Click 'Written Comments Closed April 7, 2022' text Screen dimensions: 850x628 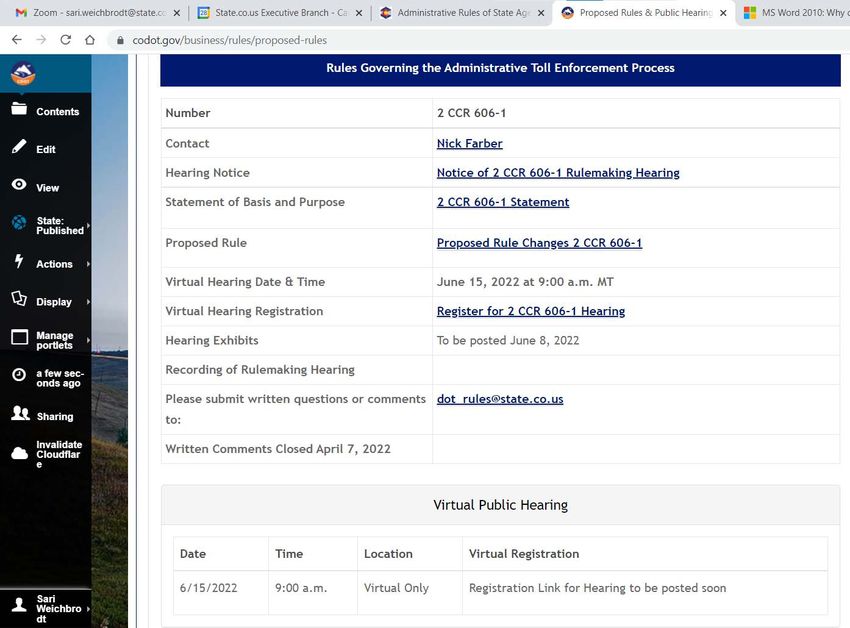tap(278, 449)
